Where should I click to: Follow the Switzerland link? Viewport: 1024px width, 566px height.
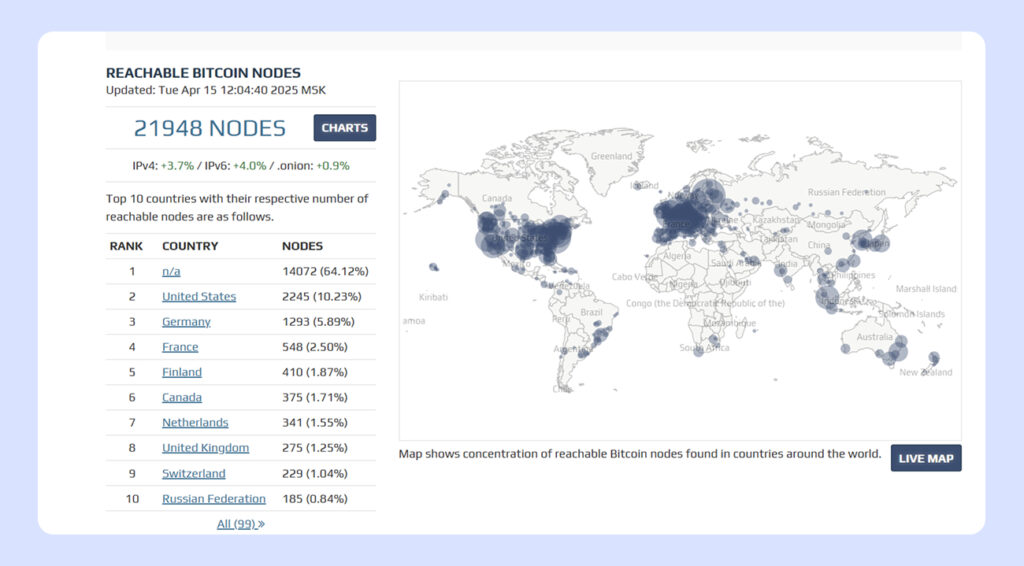pyautogui.click(x=194, y=473)
